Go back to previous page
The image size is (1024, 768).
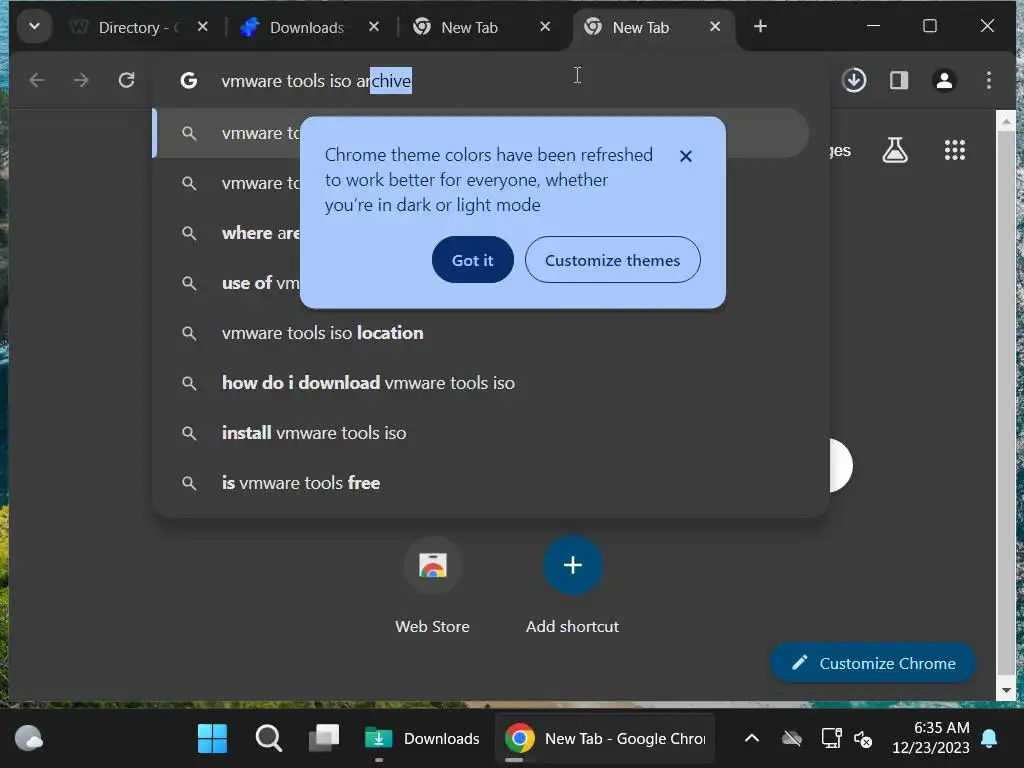pos(37,80)
